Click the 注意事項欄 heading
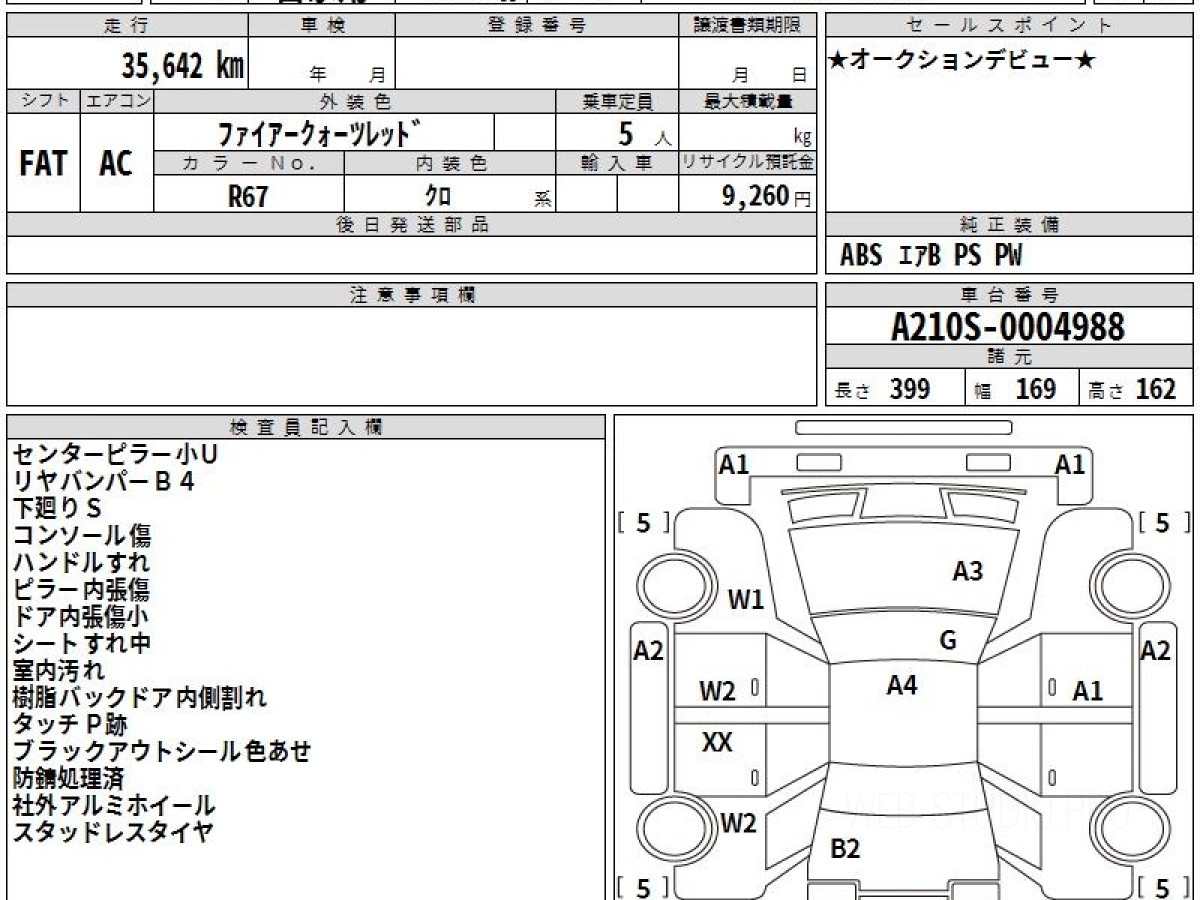This screenshot has width=1200, height=900. pyautogui.click(x=412, y=295)
